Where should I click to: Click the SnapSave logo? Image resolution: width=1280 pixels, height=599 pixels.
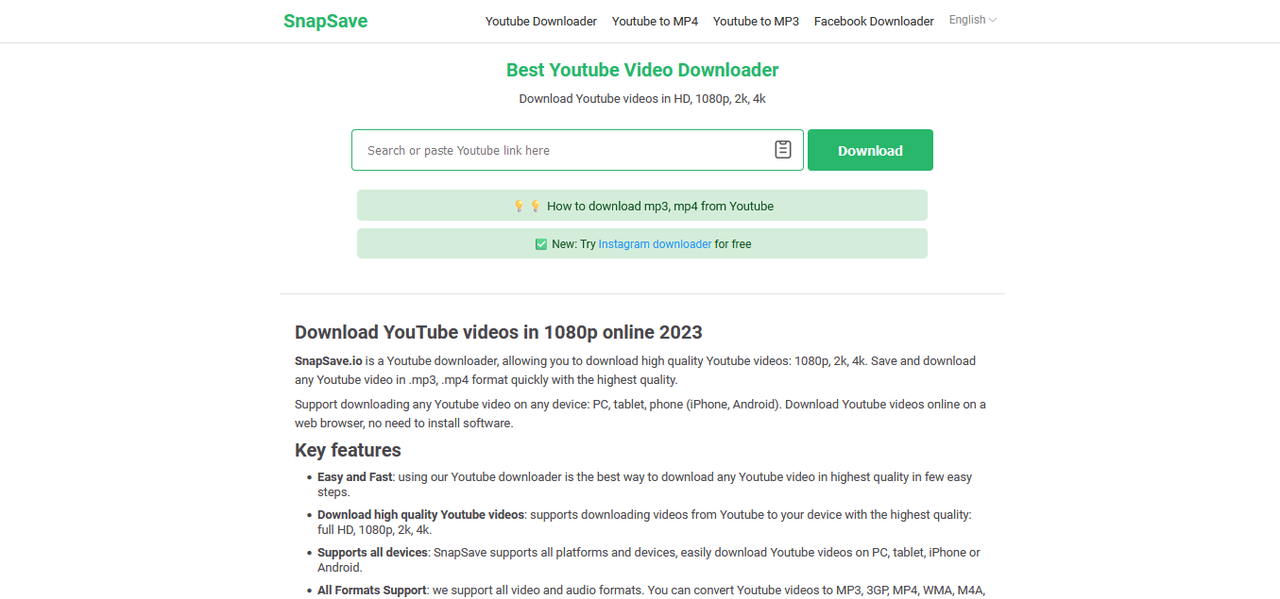[x=325, y=21]
